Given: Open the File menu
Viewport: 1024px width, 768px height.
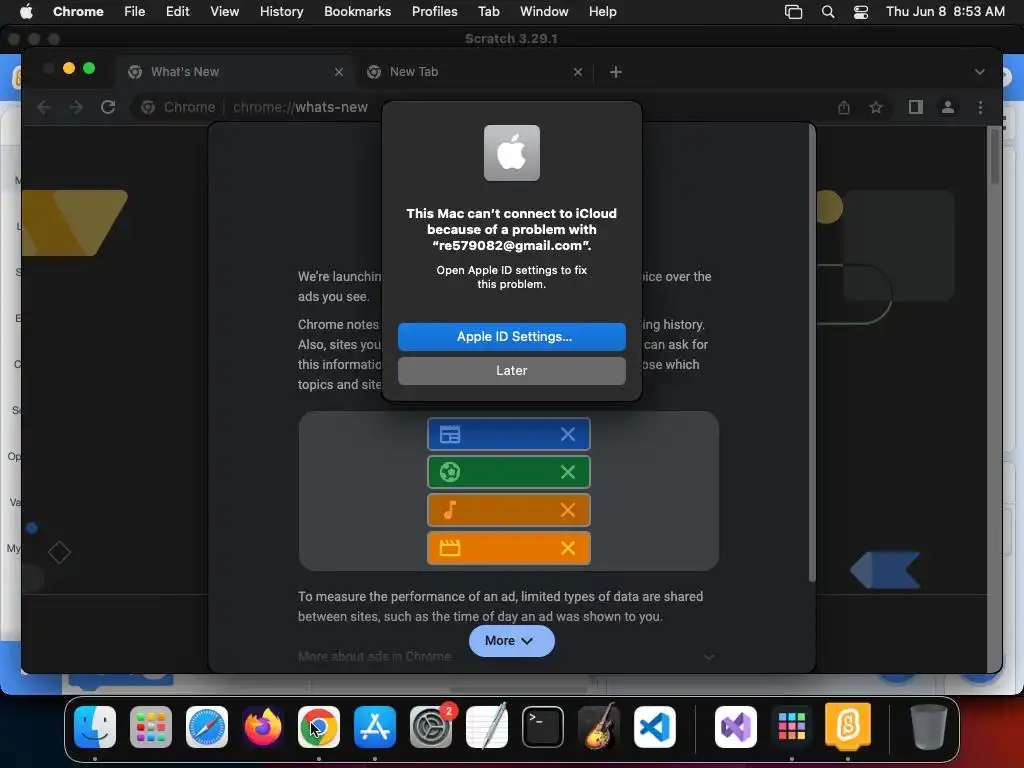Looking at the screenshot, I should click(135, 12).
